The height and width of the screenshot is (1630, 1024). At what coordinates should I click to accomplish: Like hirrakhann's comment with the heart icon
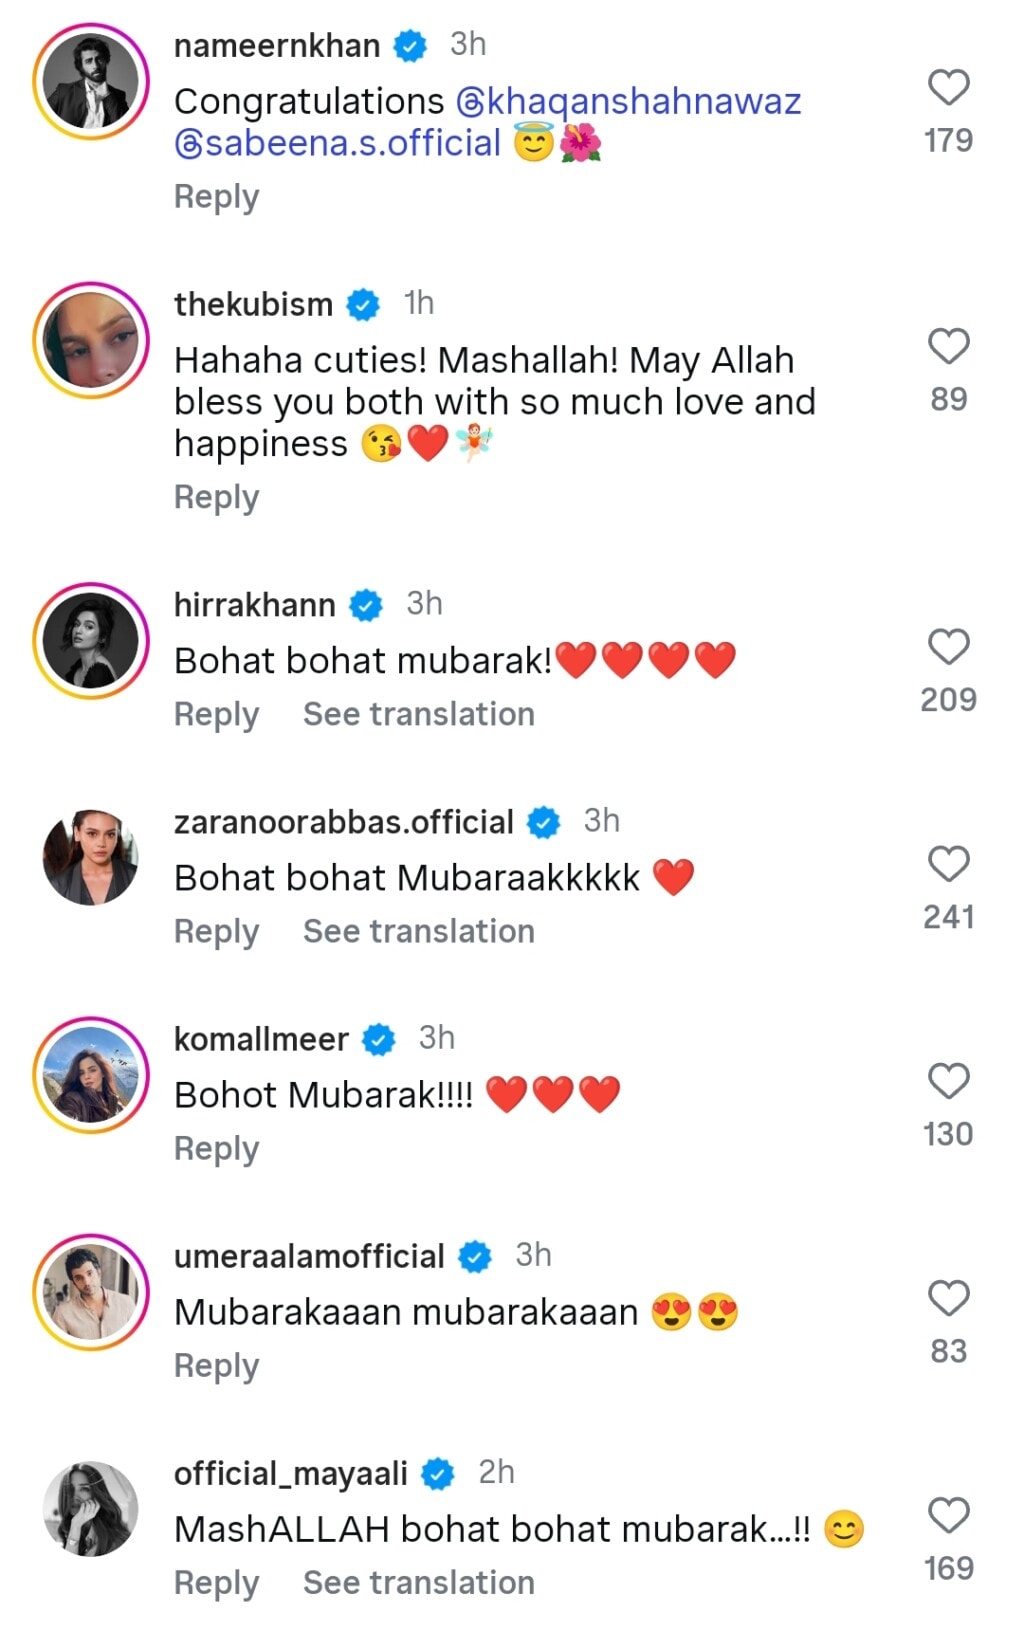click(948, 646)
